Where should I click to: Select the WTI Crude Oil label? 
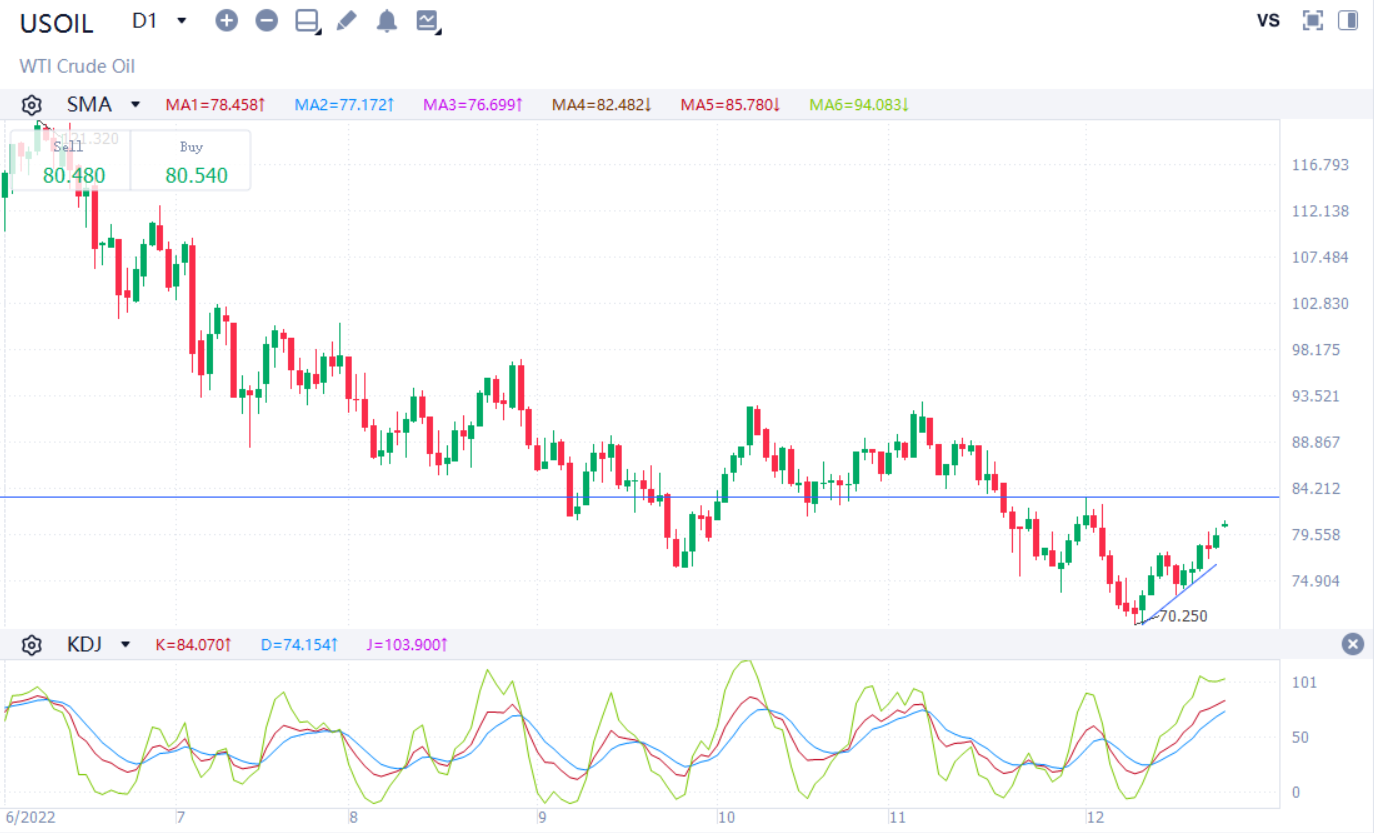click(77, 66)
